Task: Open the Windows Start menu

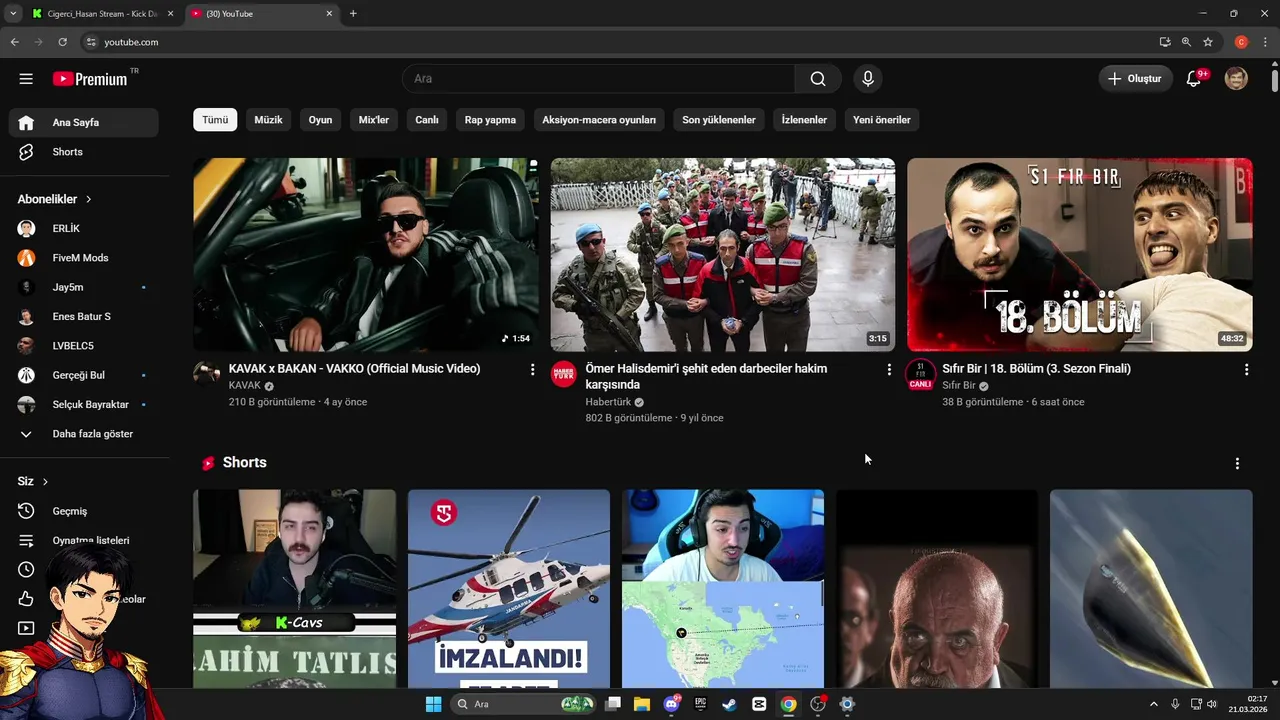Action: [x=433, y=704]
